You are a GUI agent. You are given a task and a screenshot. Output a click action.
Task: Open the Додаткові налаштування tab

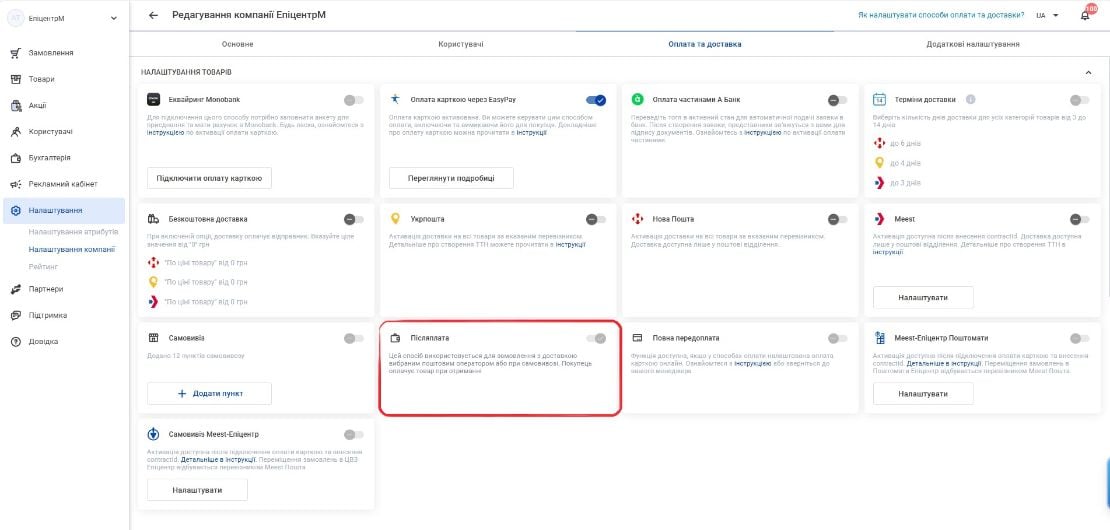[x=973, y=44]
